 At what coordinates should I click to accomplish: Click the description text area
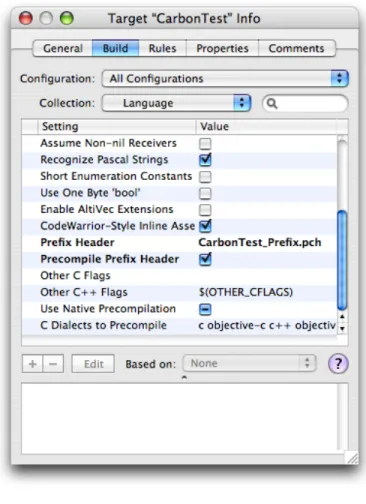pos(180,419)
